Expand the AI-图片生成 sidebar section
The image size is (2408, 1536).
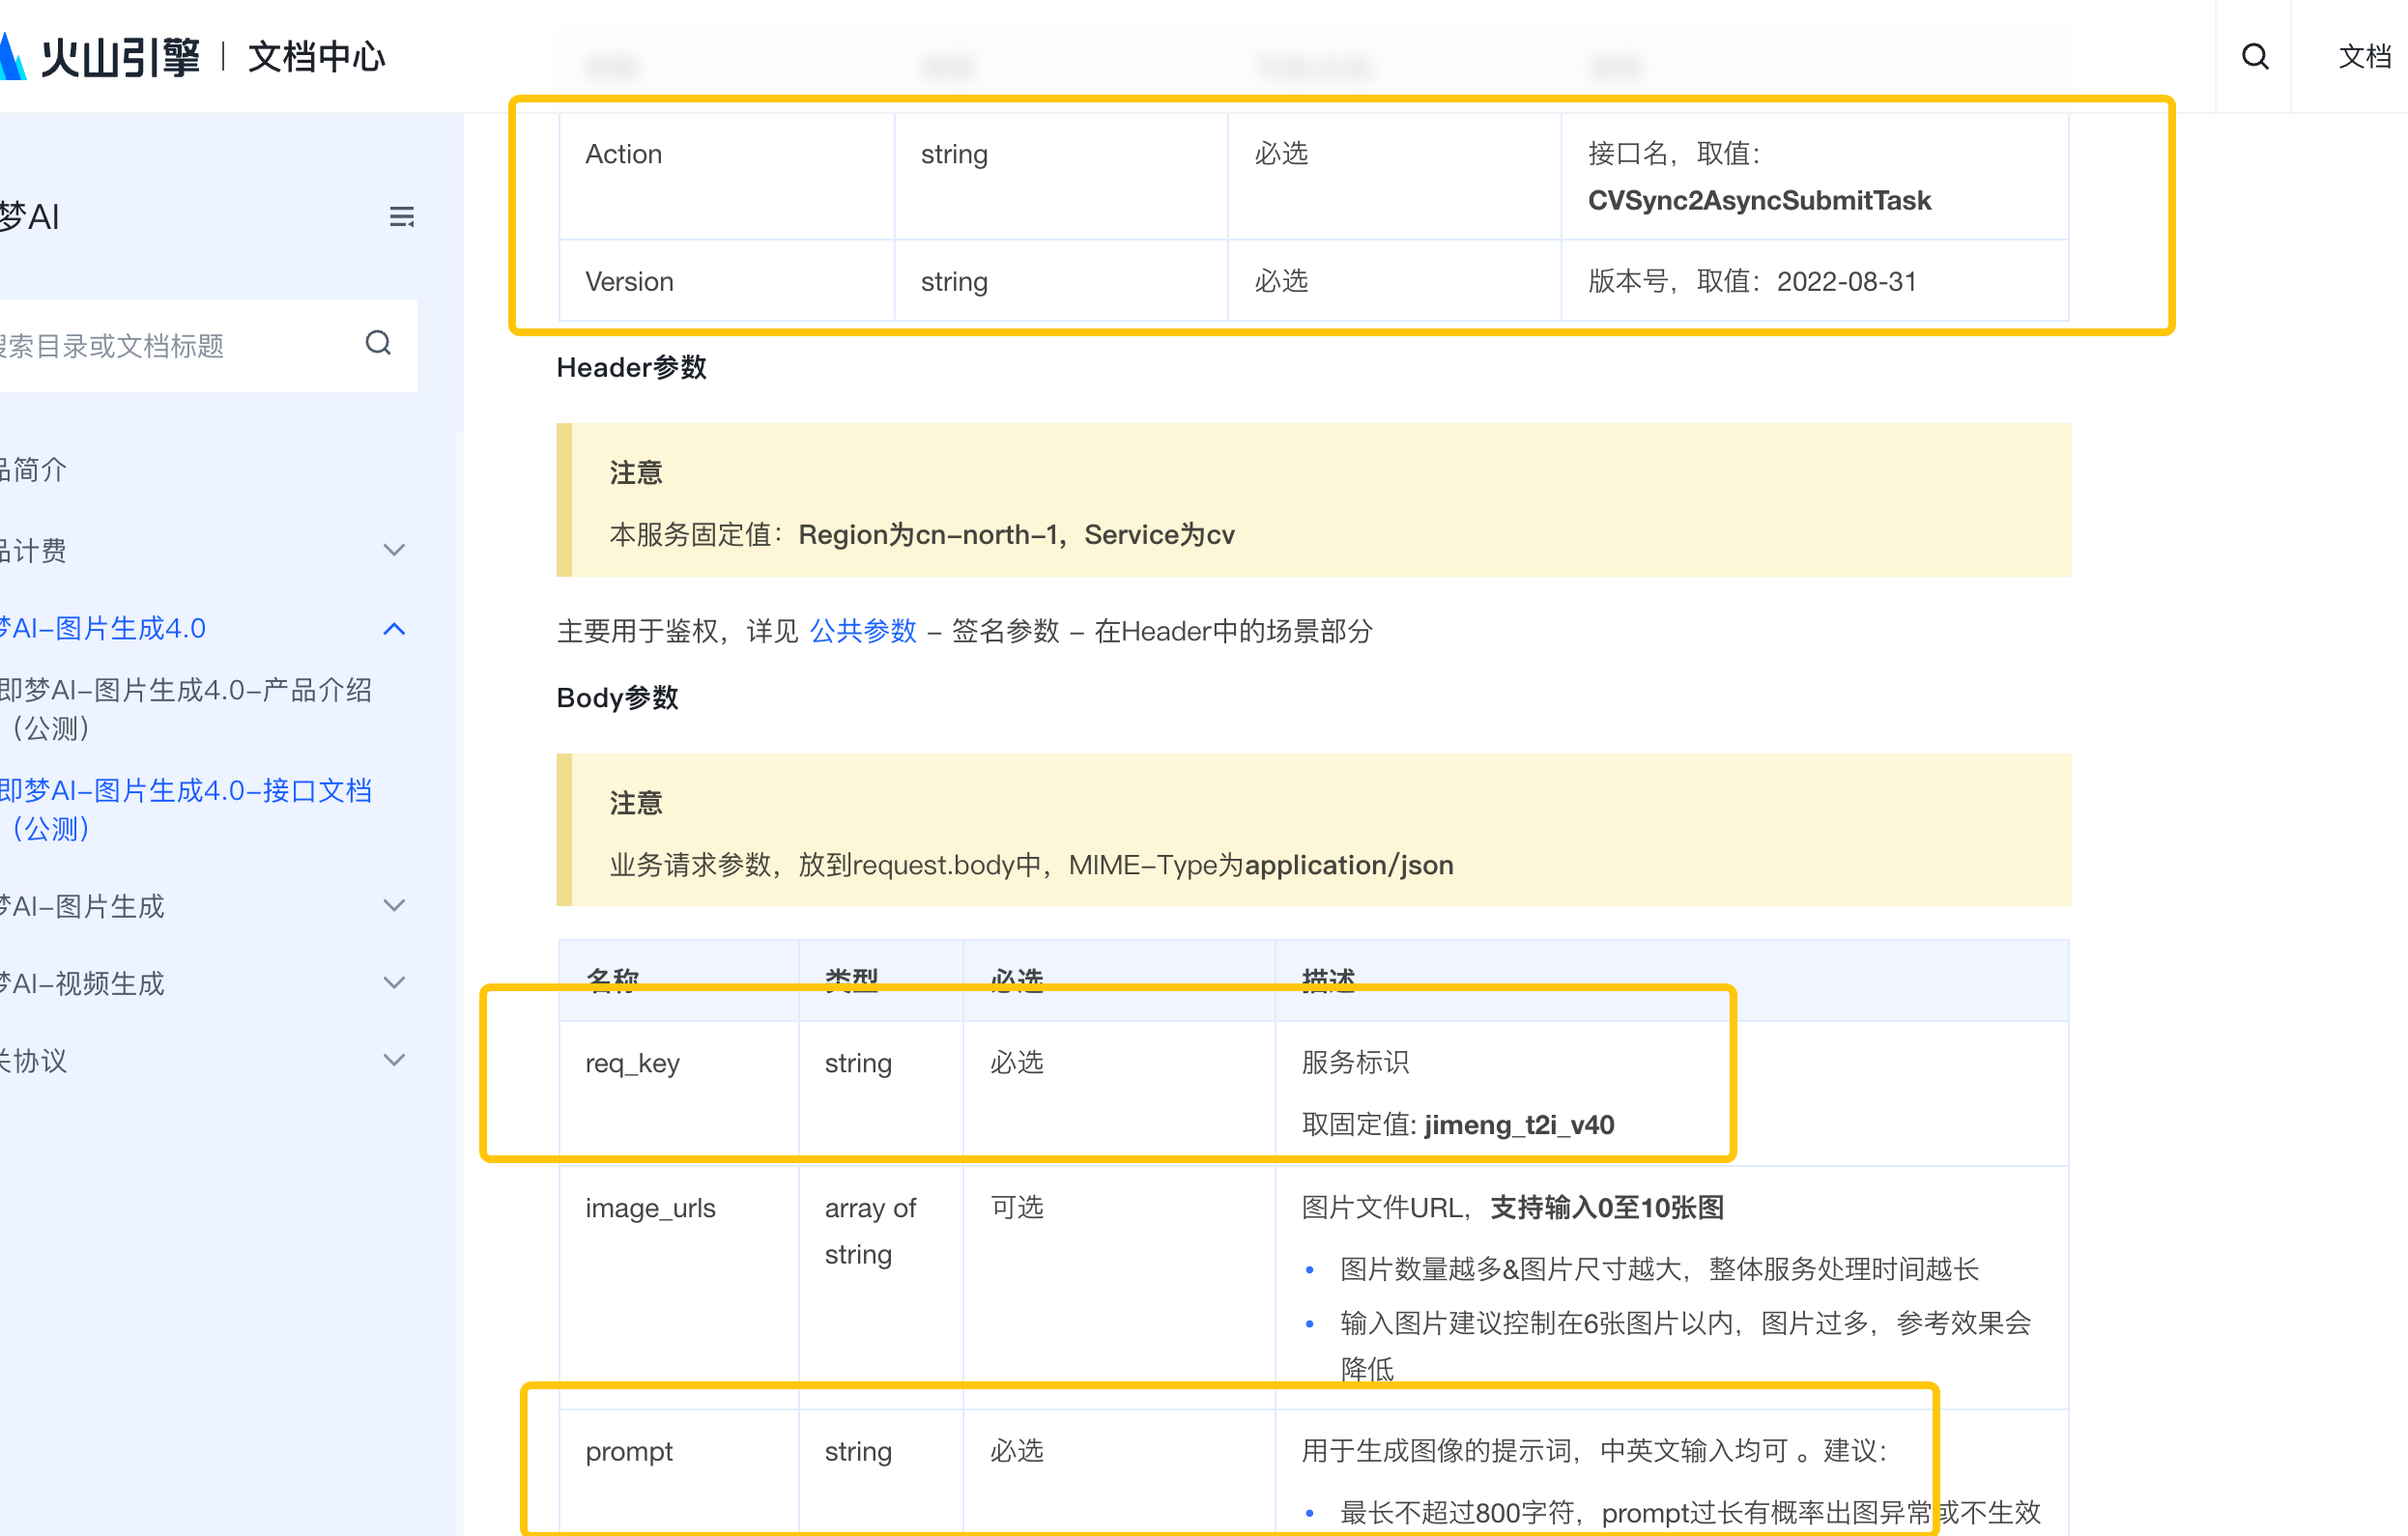394,906
